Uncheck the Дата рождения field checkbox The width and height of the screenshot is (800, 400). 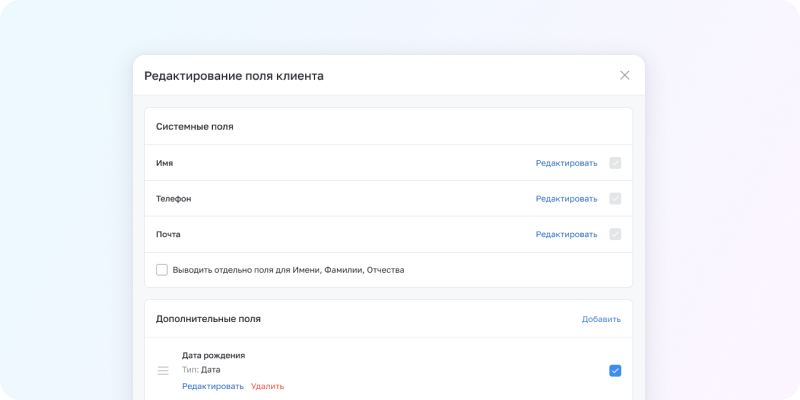615,371
